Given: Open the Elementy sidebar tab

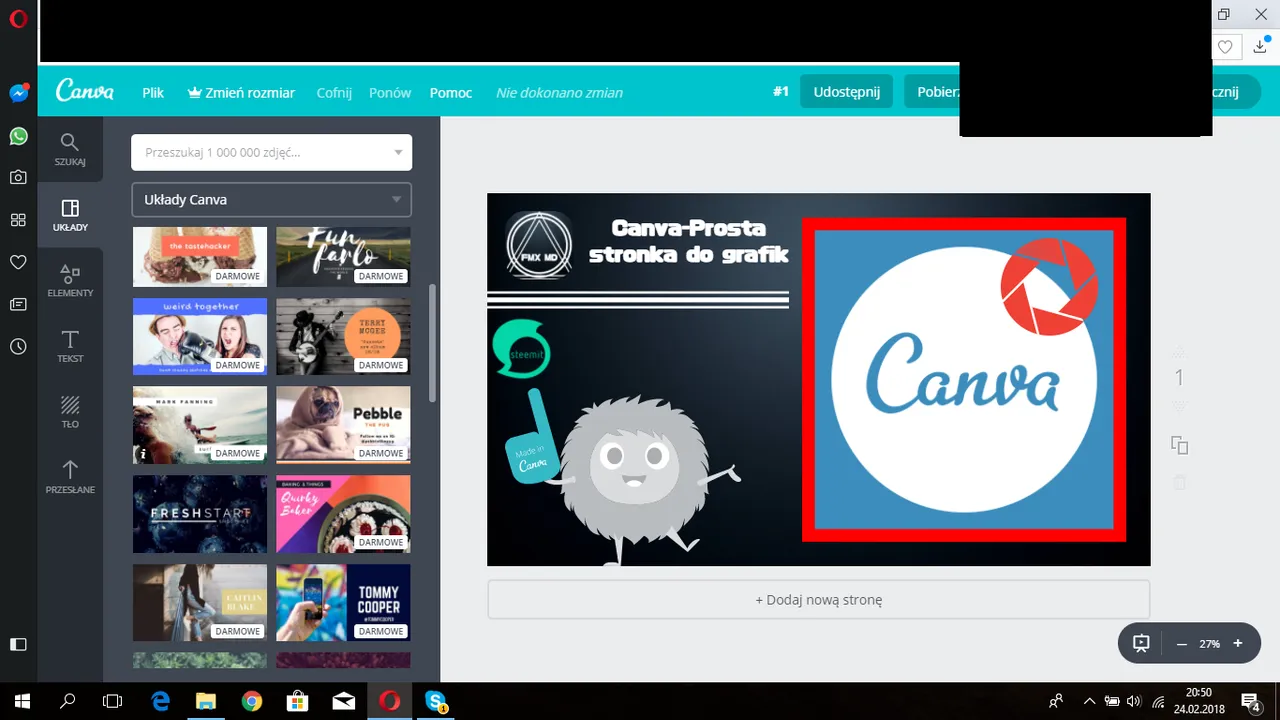Looking at the screenshot, I should [x=70, y=281].
